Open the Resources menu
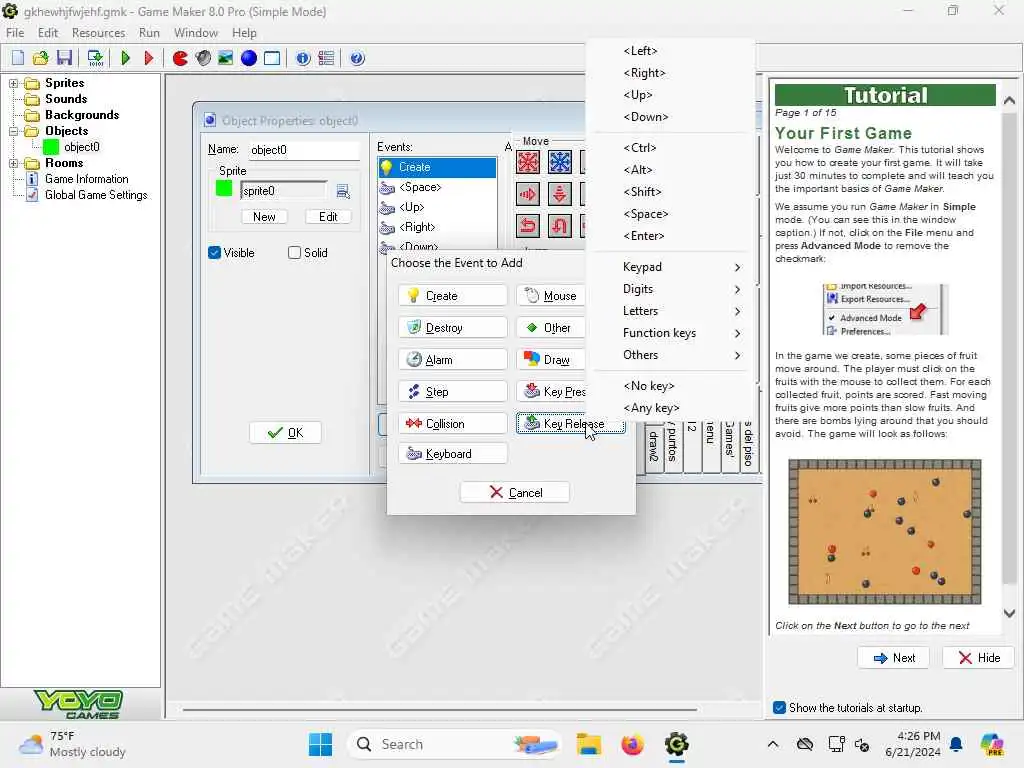Screen dimensions: 1024x768 tap(99, 33)
